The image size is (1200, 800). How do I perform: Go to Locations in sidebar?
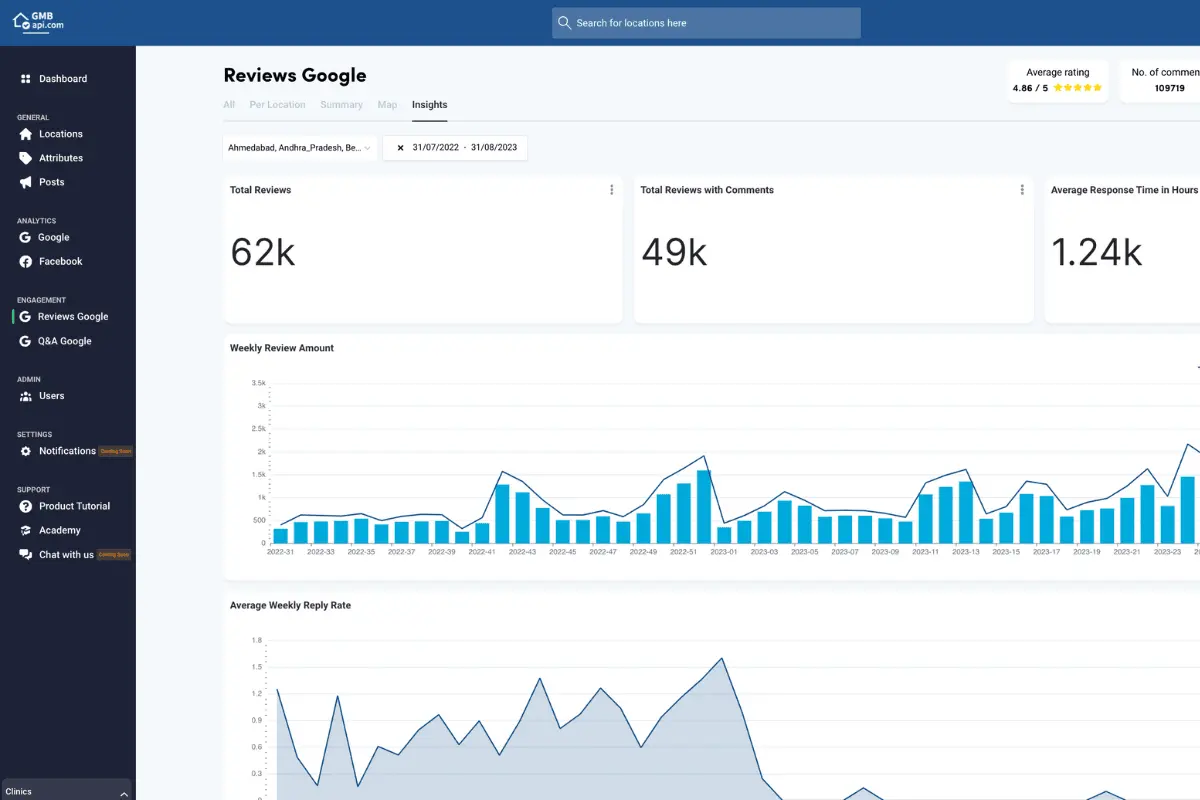tap(61, 134)
